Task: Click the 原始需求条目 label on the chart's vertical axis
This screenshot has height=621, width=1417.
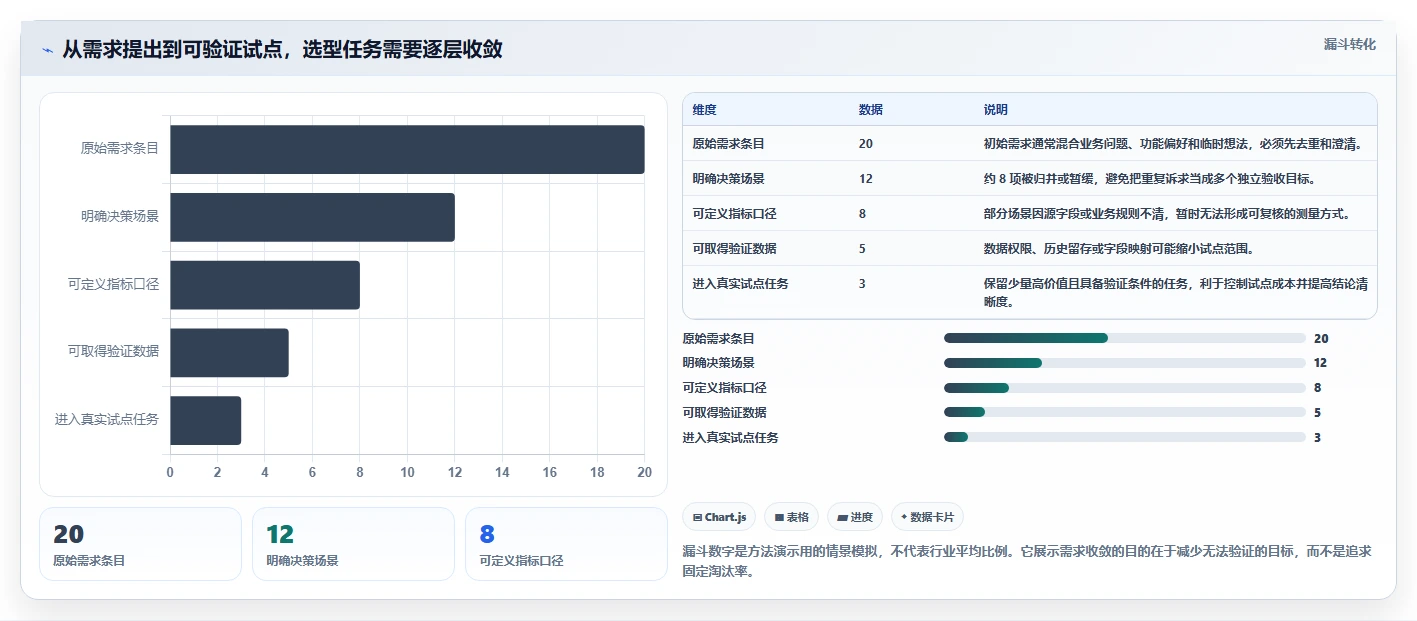Action: [x=120, y=149]
